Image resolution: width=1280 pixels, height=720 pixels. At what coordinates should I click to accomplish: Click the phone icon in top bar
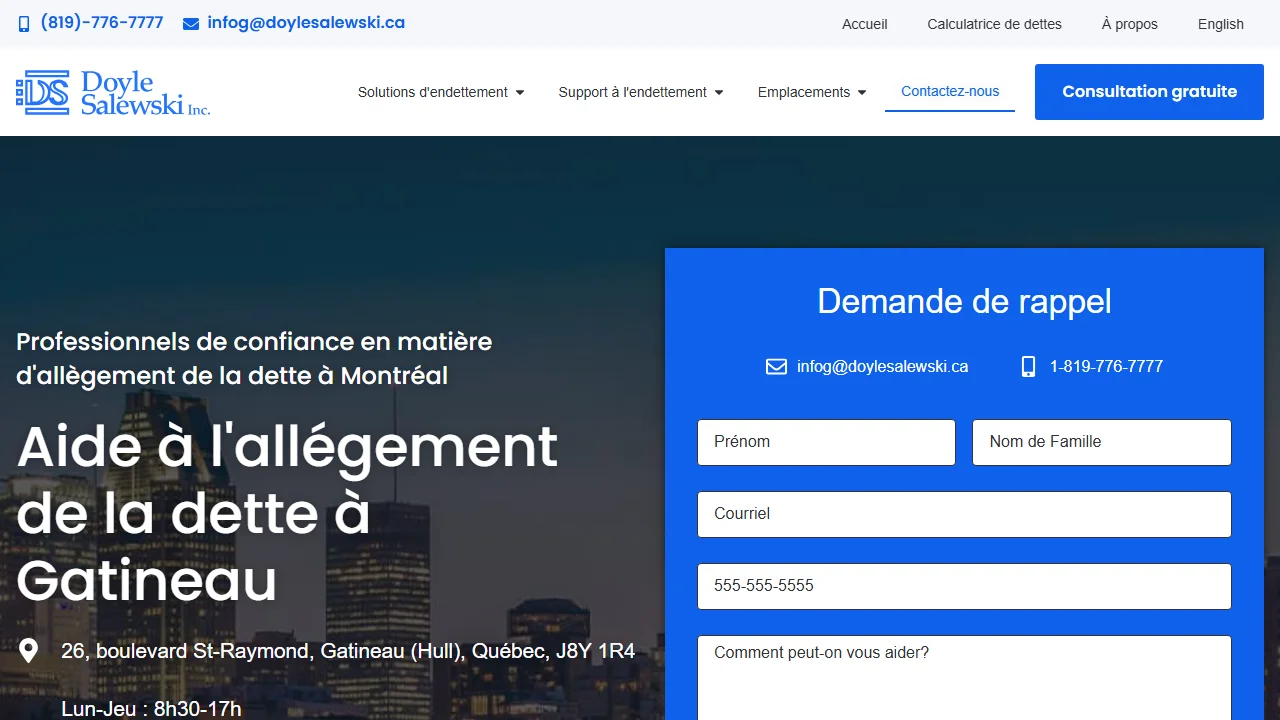pos(24,24)
